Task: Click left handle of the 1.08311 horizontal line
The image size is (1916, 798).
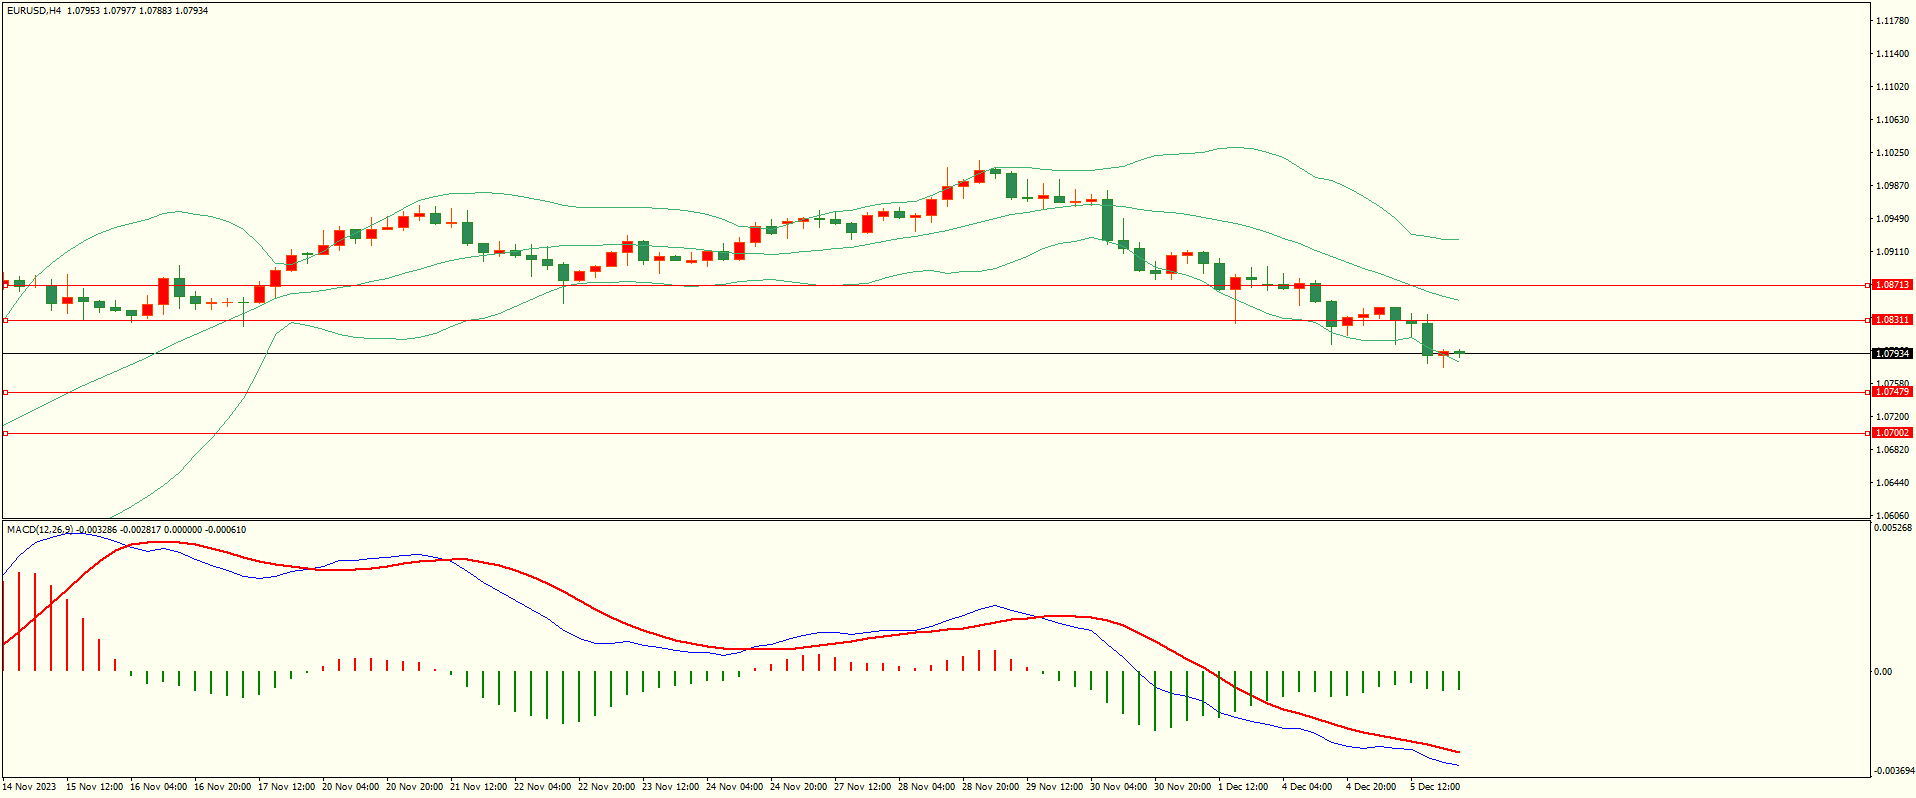Action: click(x=6, y=320)
